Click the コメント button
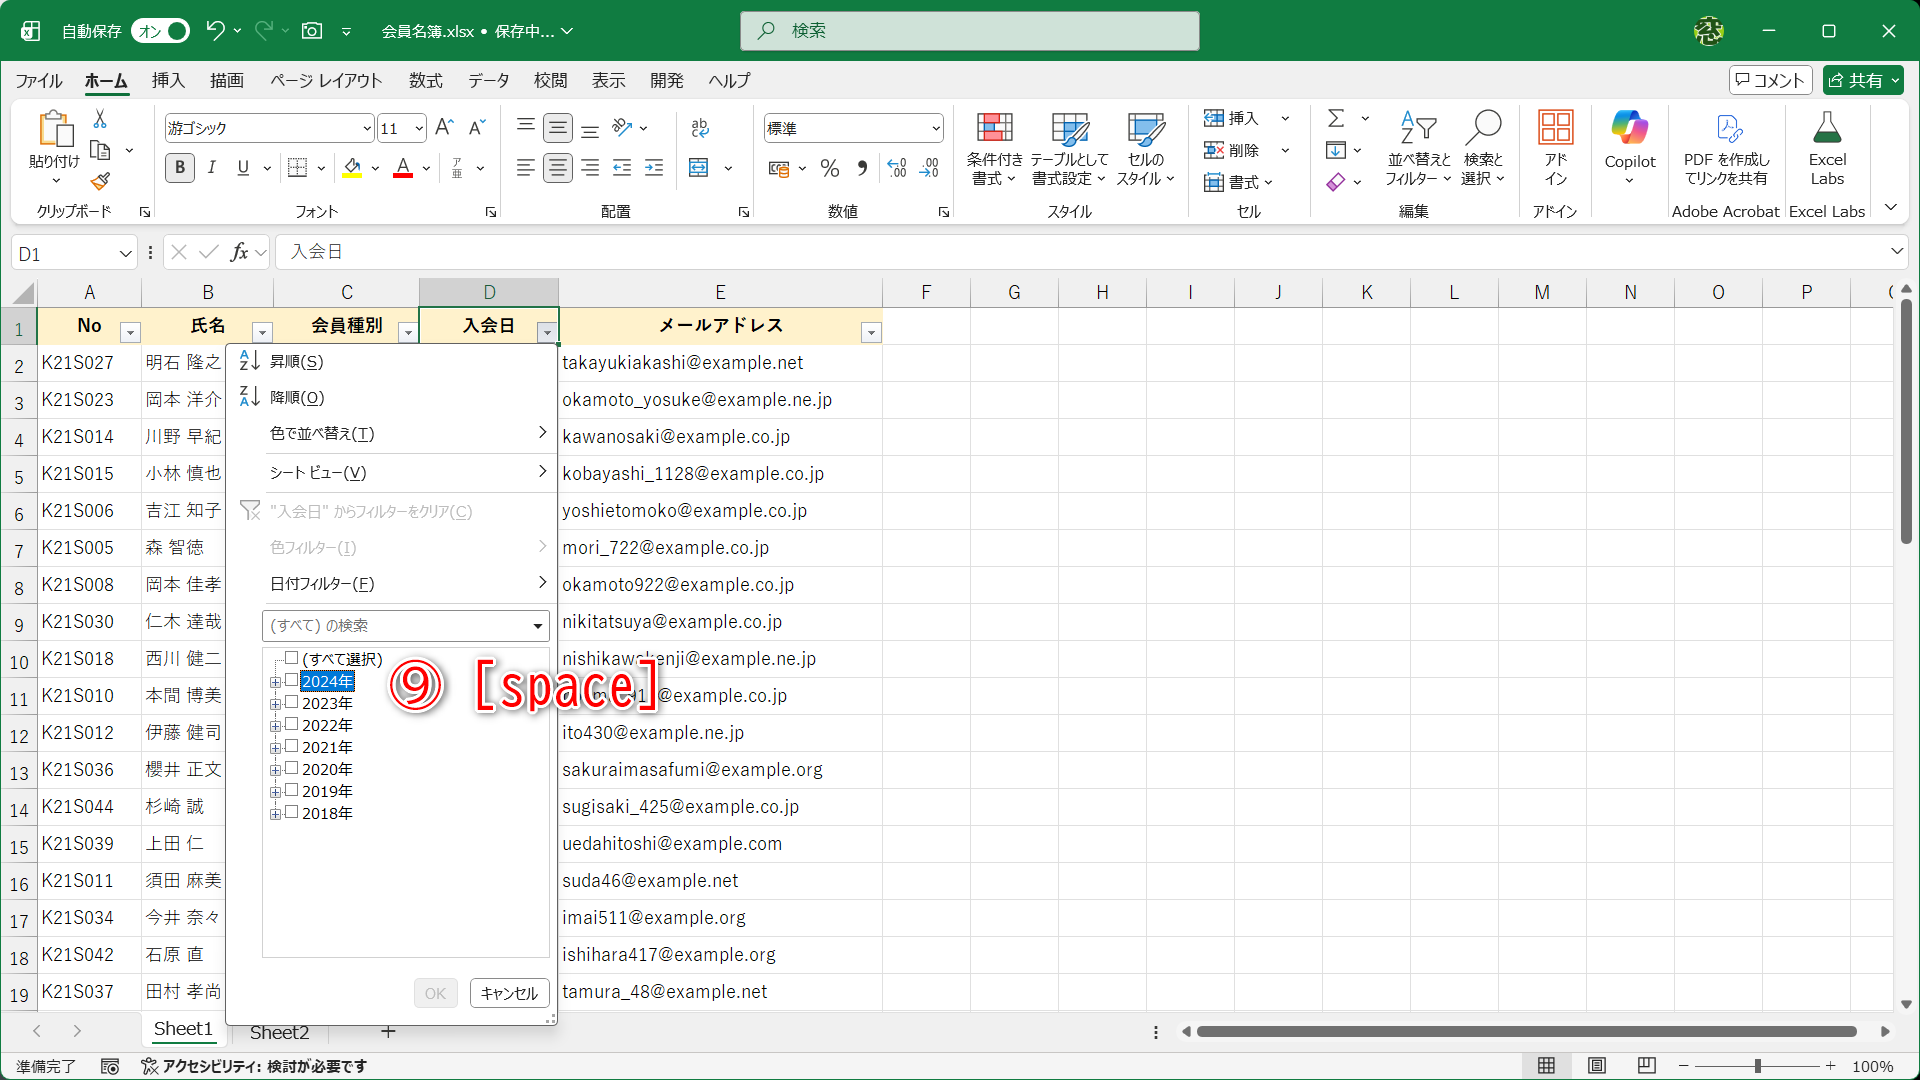This screenshot has width=1920, height=1080. tap(1770, 80)
